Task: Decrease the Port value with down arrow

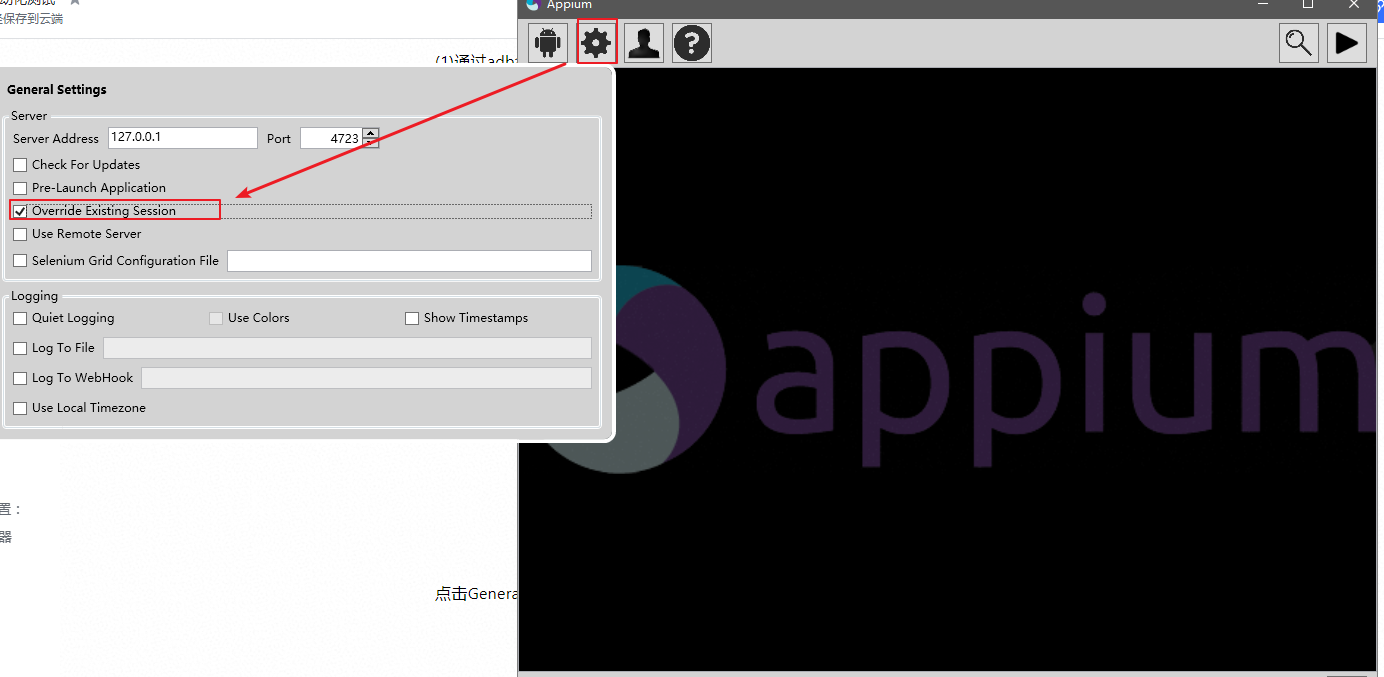Action: 371,143
